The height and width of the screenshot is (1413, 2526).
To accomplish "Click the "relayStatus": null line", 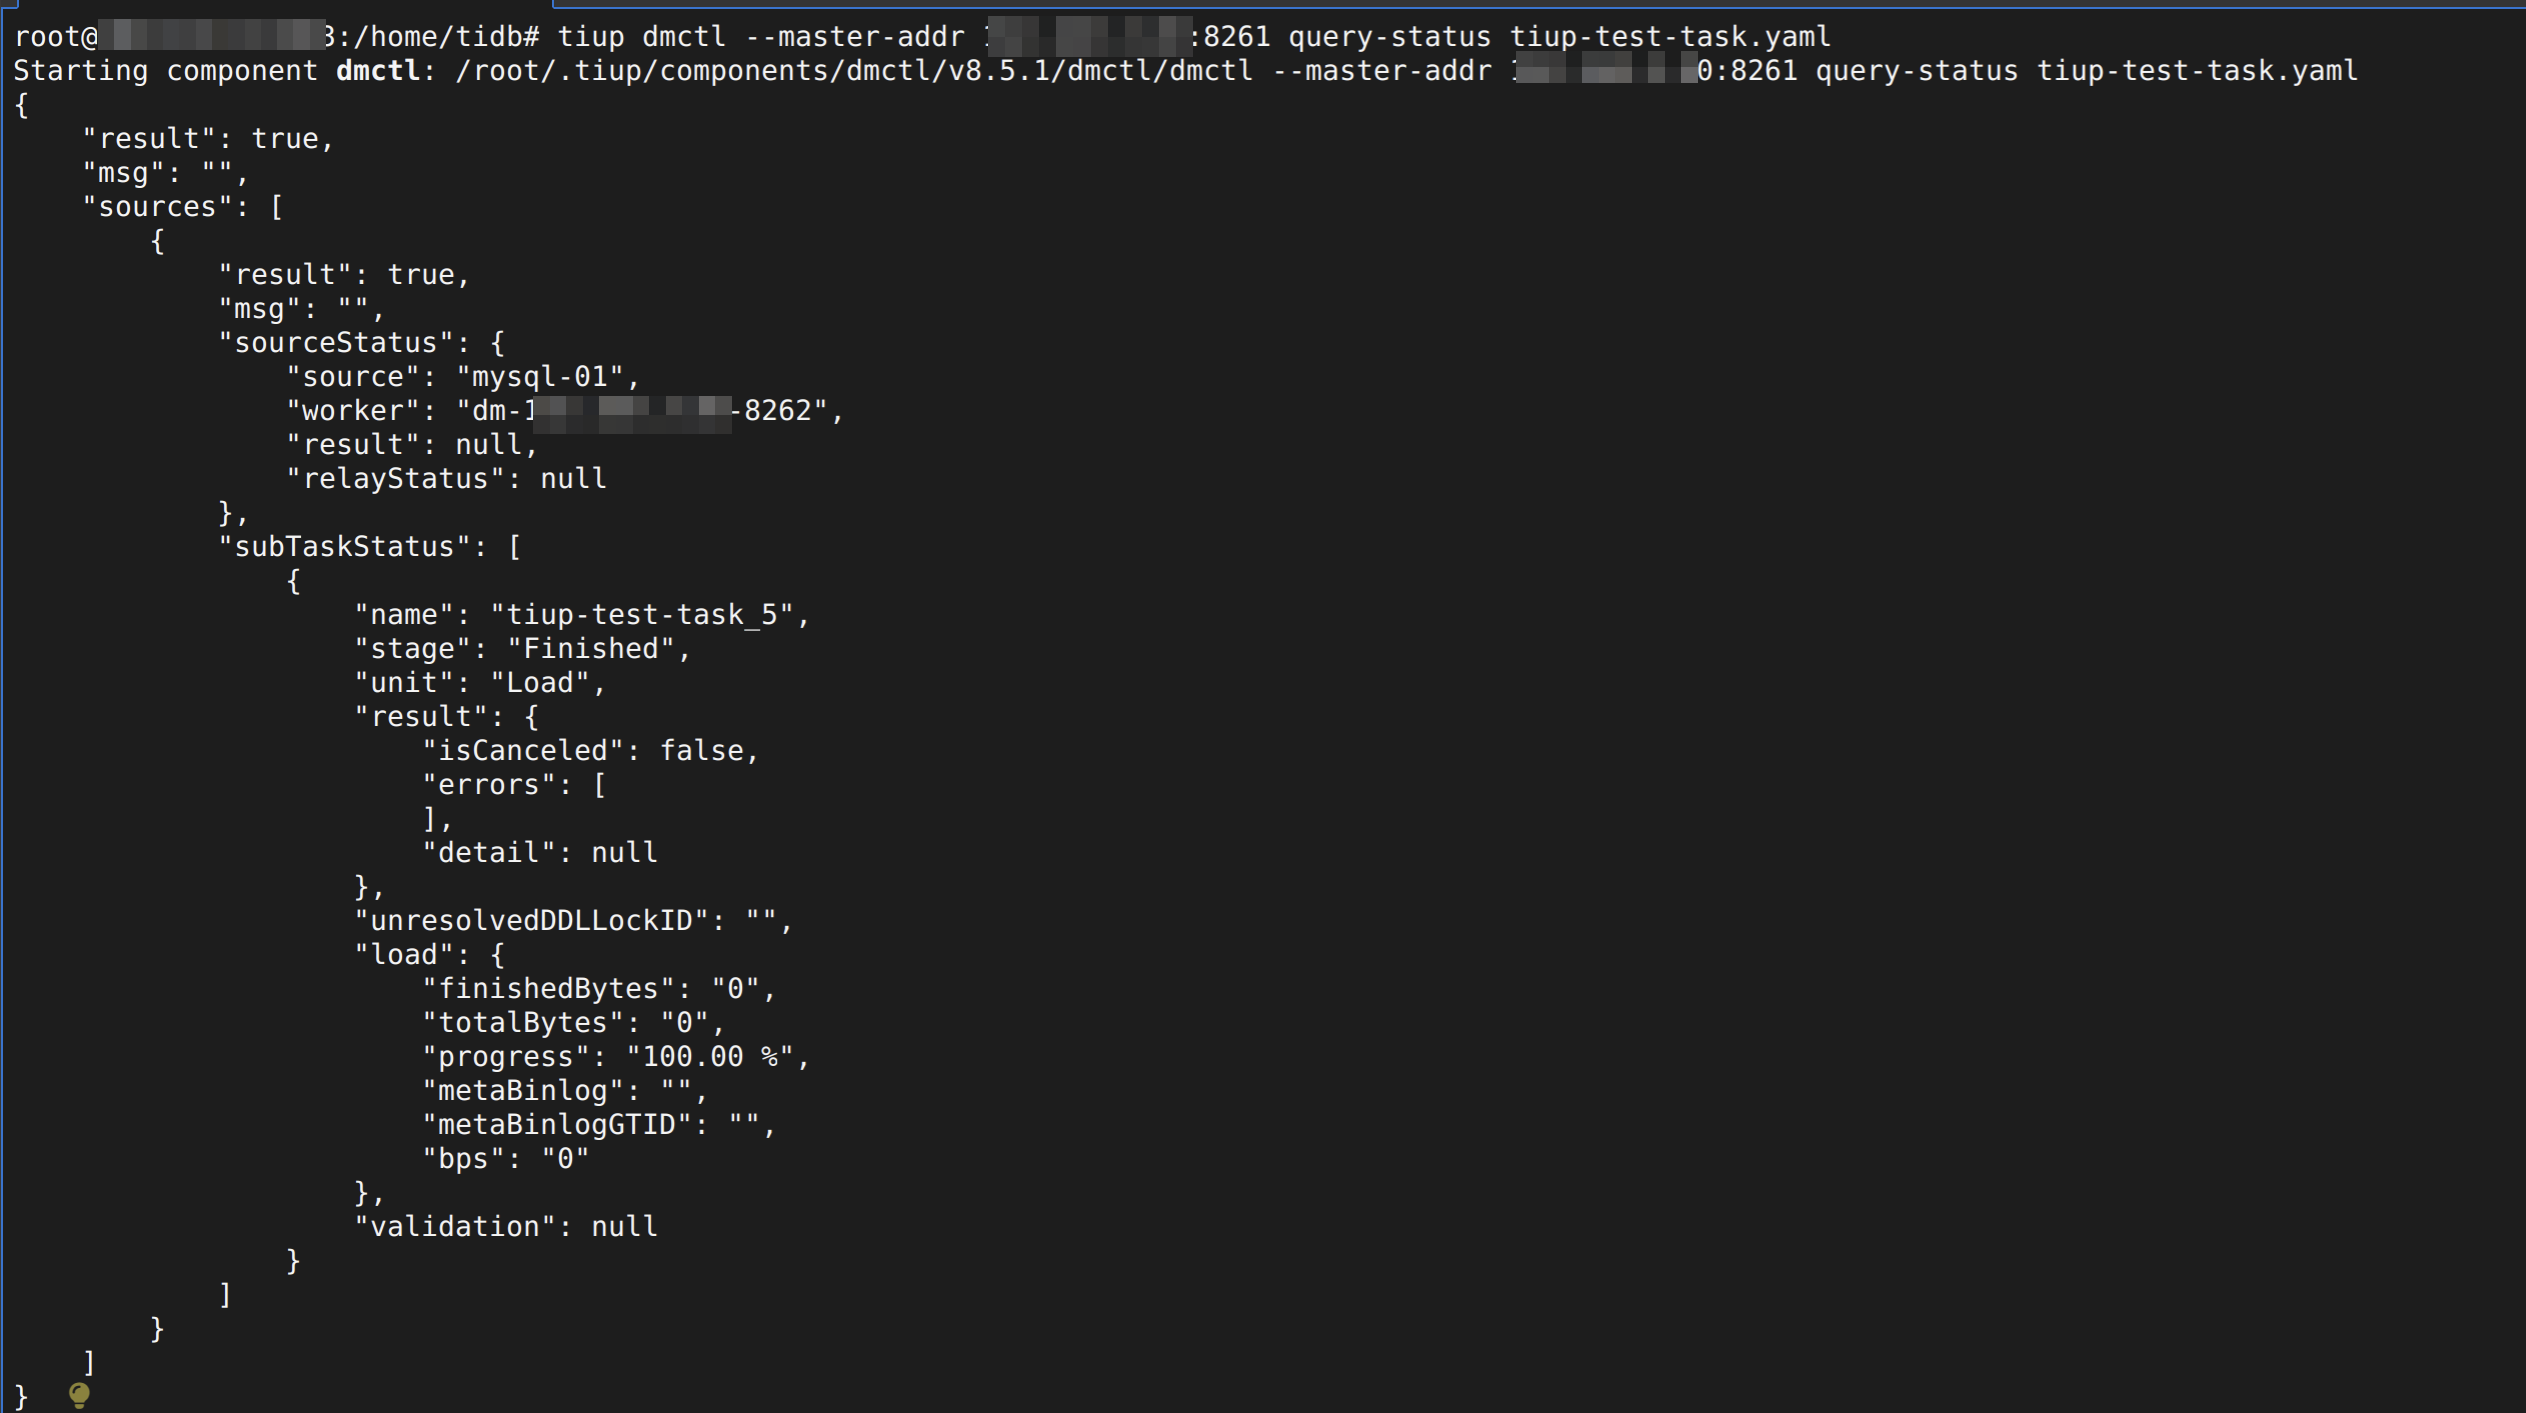I will click(446, 479).
